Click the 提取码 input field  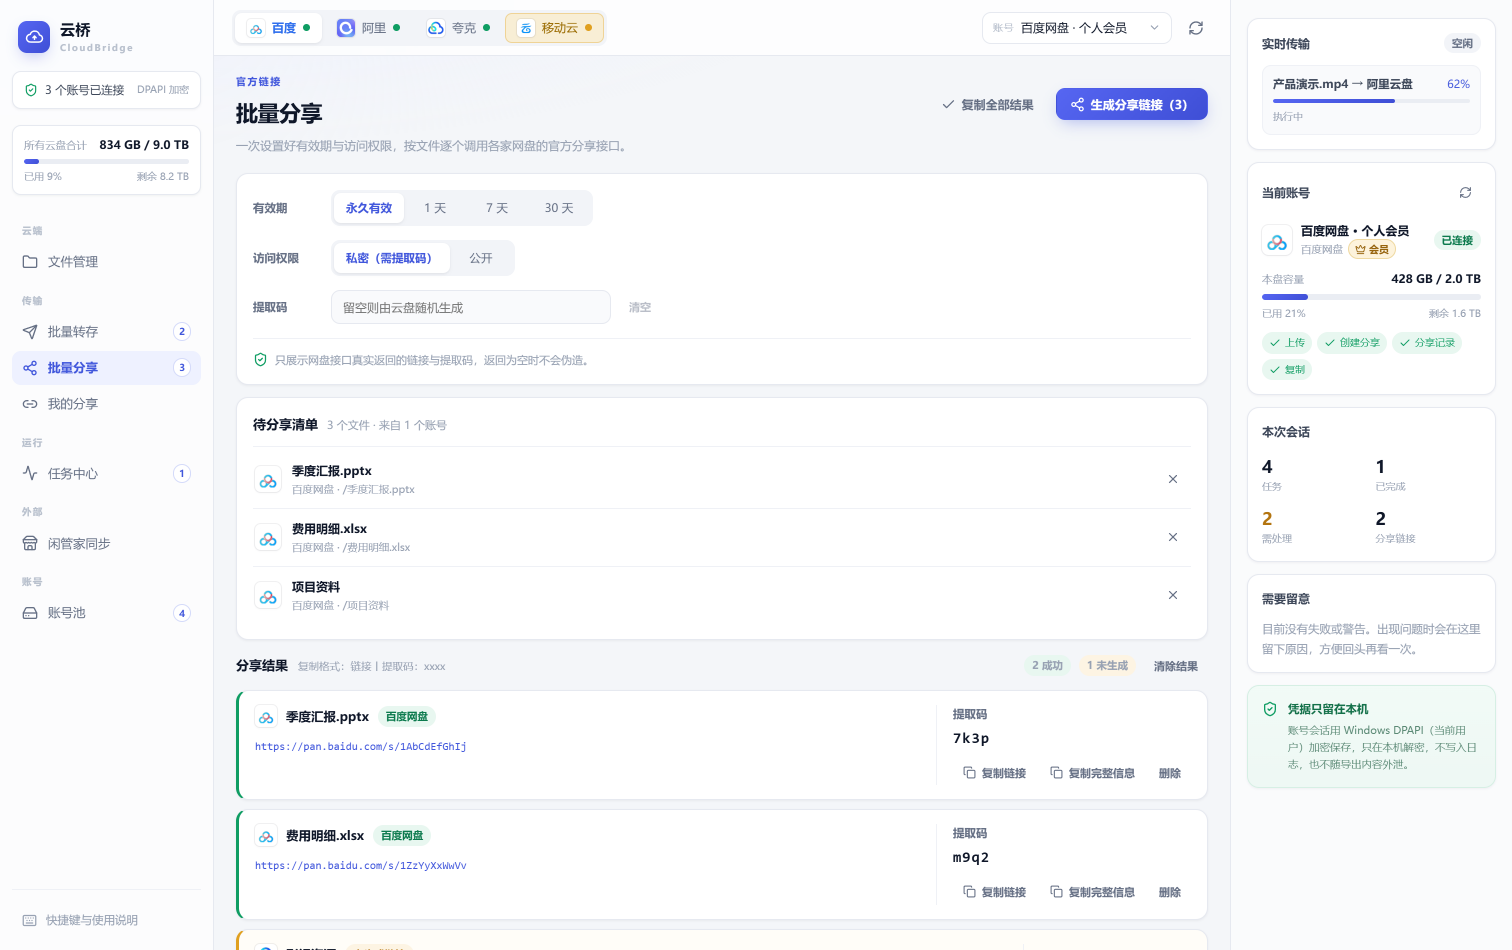click(x=471, y=307)
